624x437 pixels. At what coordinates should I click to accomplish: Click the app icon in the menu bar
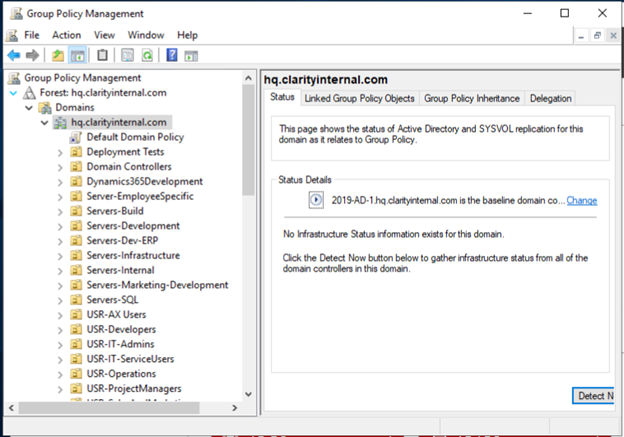point(12,35)
